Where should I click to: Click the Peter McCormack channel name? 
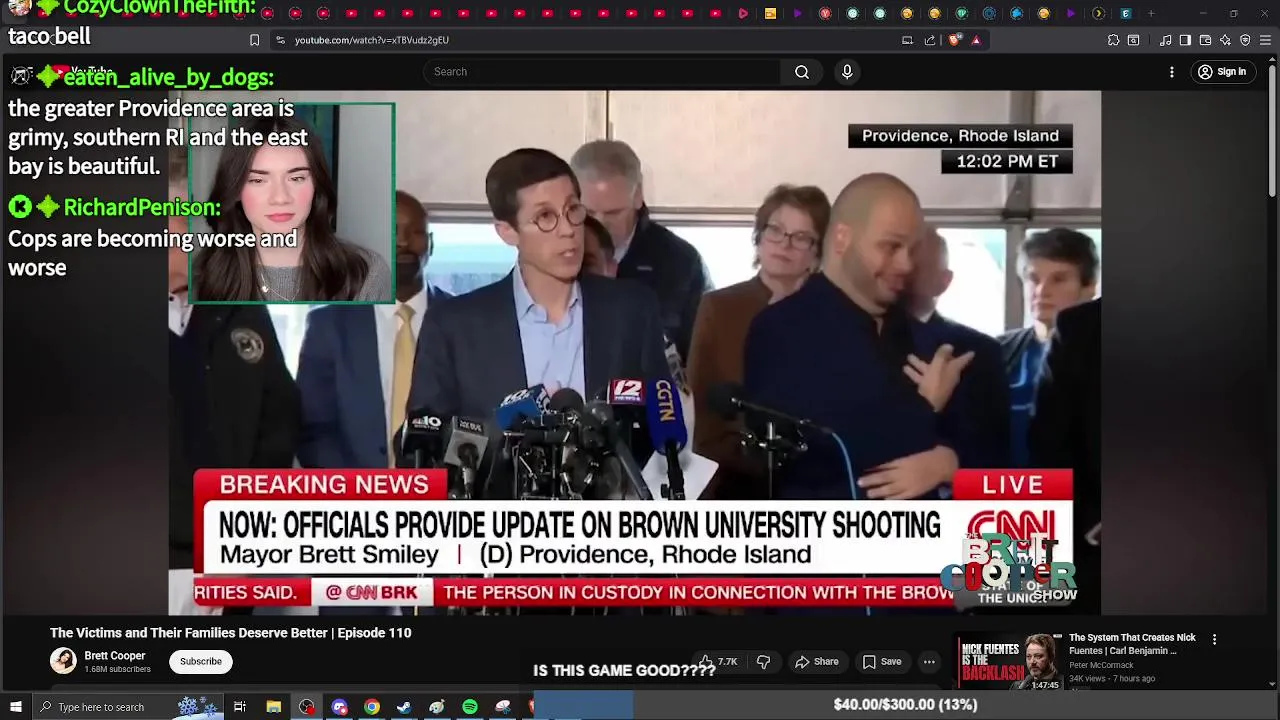pyautogui.click(x=1101, y=666)
